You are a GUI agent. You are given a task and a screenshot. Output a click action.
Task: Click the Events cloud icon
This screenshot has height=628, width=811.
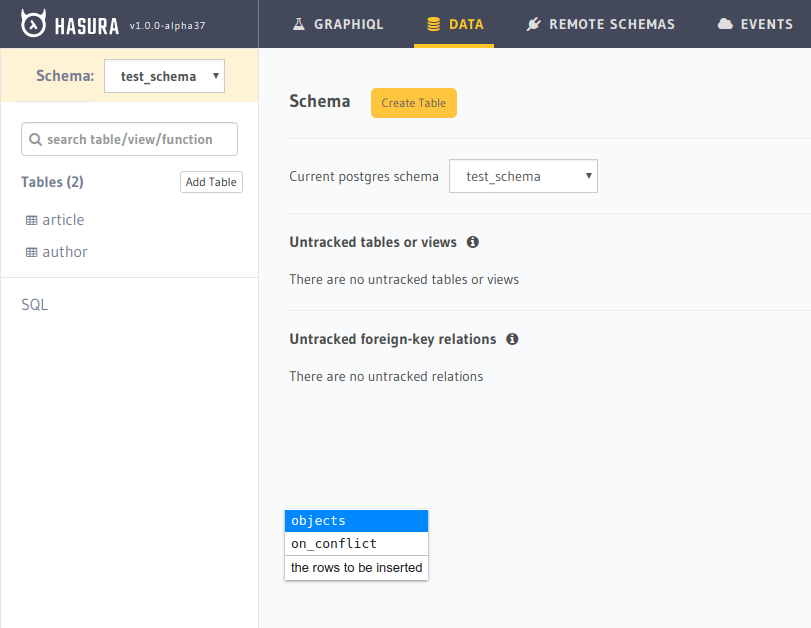coord(725,24)
